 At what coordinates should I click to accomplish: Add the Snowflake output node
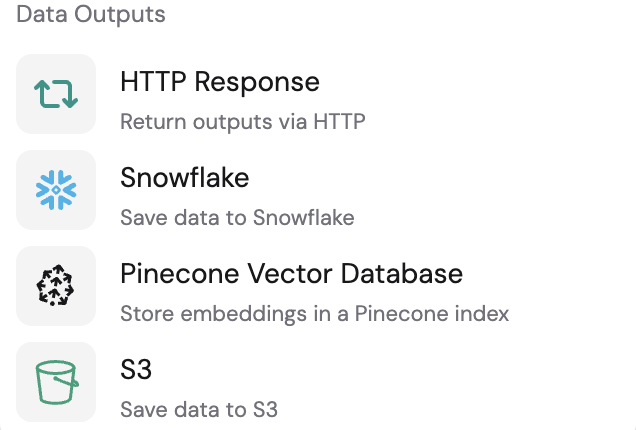tap(318, 190)
